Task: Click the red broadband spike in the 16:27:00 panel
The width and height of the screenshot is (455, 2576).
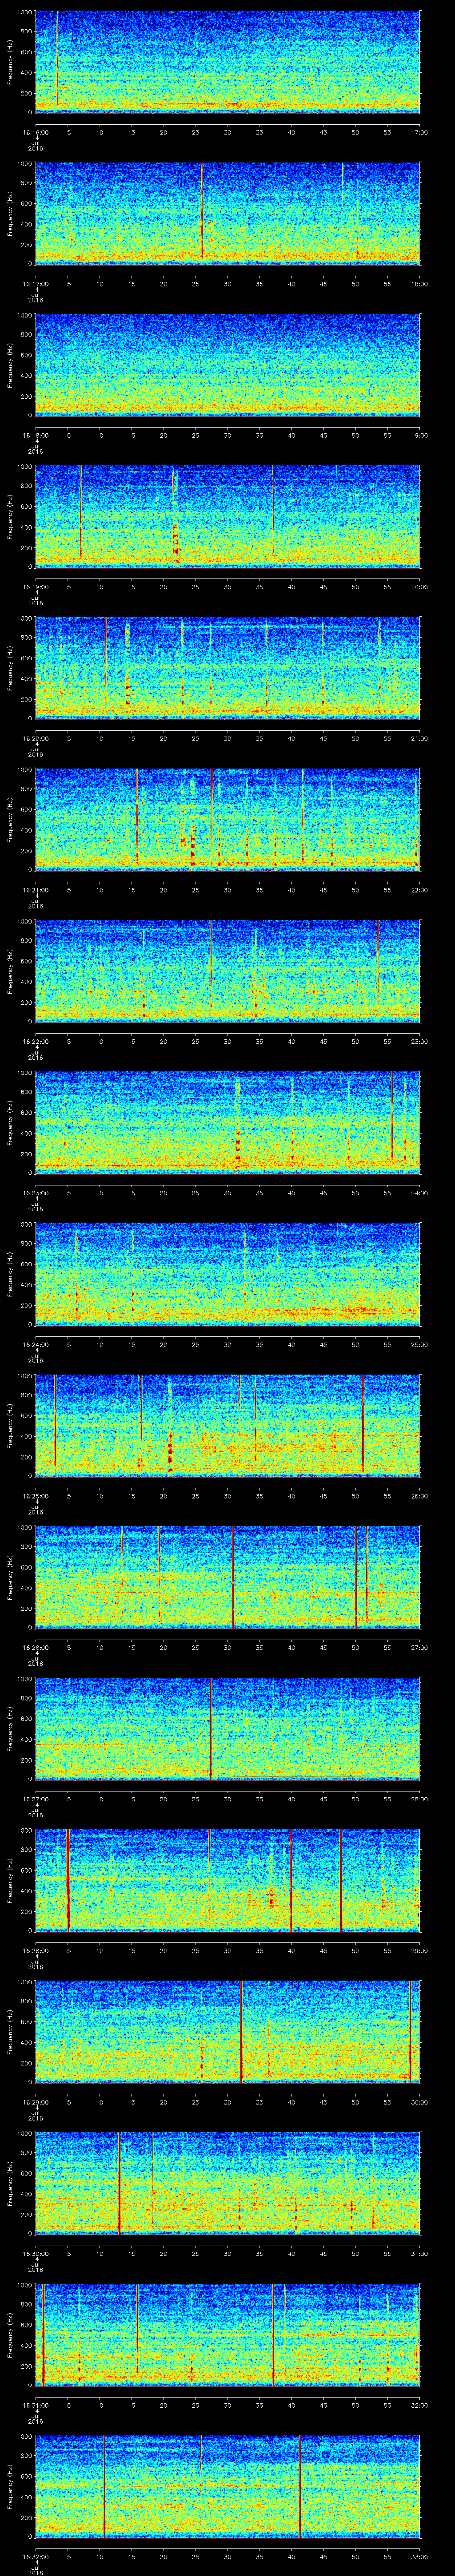Action: click(x=211, y=1728)
